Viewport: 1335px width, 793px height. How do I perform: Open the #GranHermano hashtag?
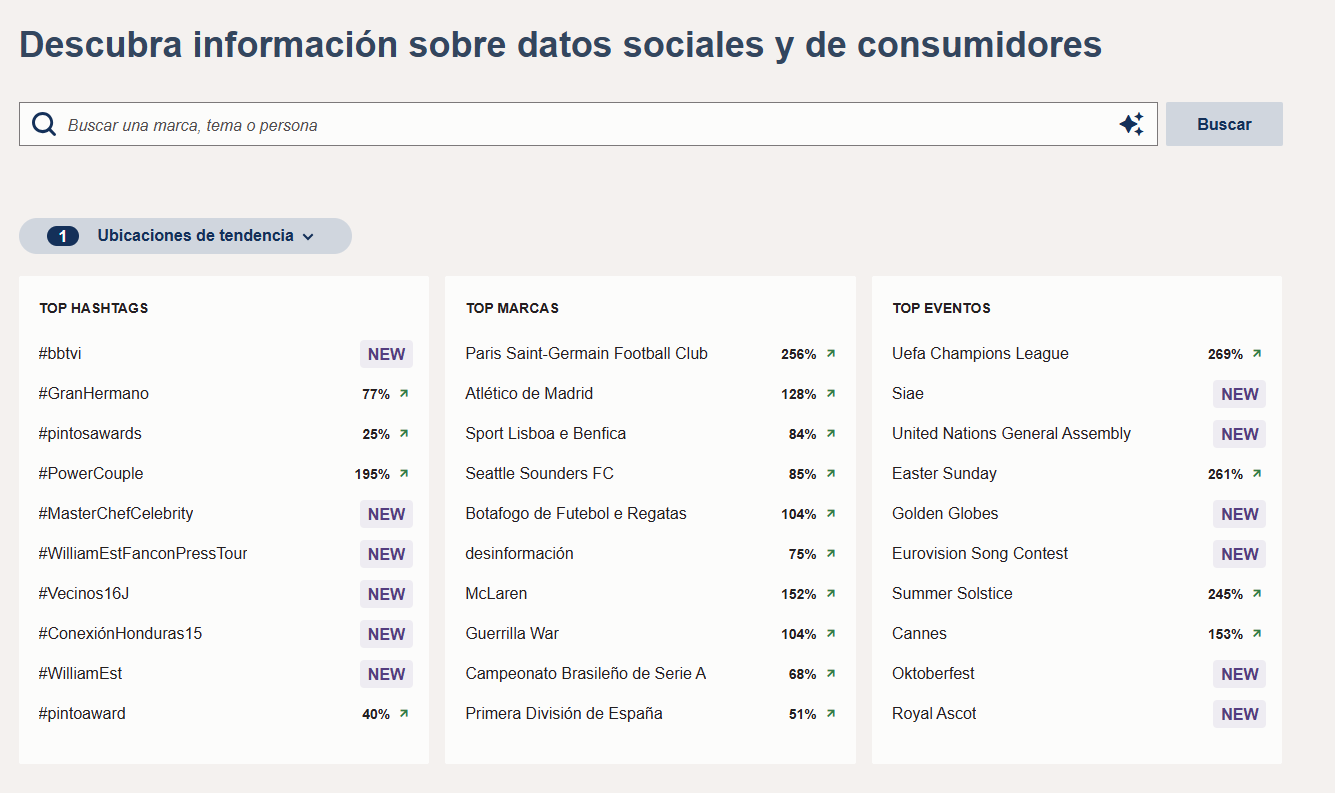point(93,394)
